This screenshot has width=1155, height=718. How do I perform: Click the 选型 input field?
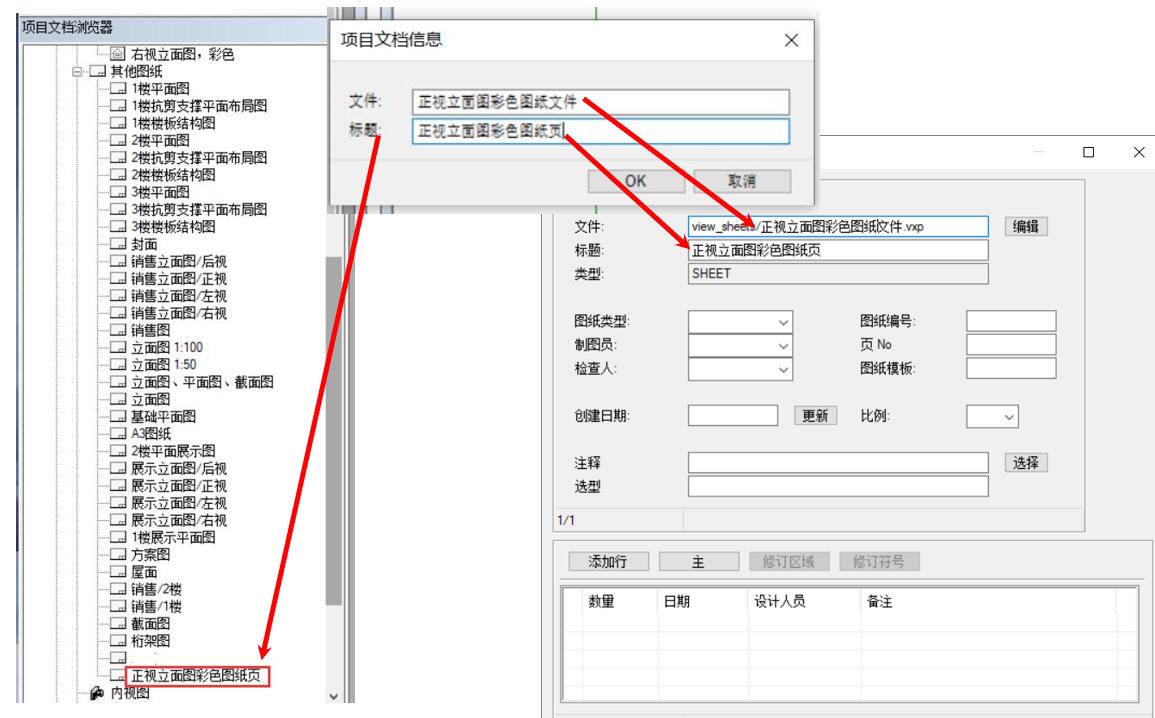pos(838,486)
